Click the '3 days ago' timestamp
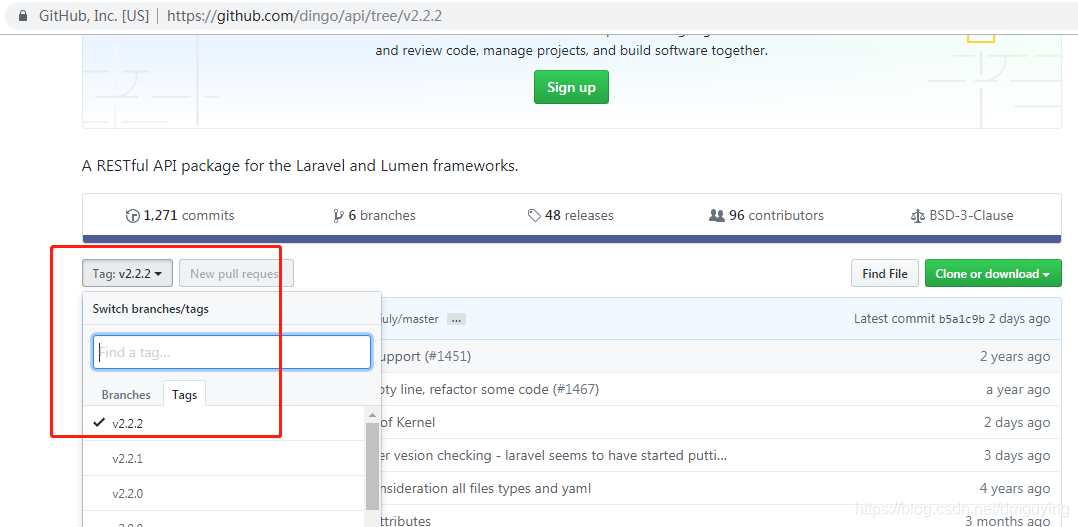This screenshot has width=1078, height=527. (1017, 455)
